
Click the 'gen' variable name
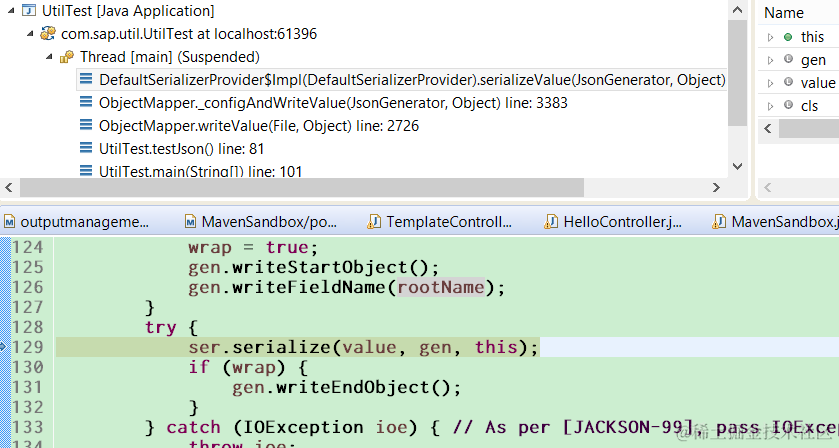point(813,60)
